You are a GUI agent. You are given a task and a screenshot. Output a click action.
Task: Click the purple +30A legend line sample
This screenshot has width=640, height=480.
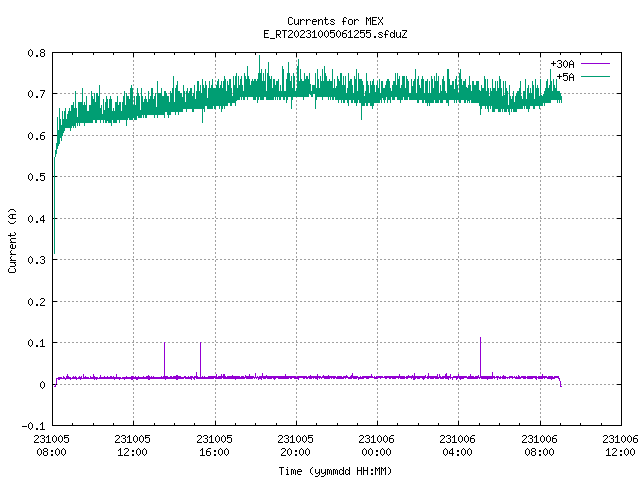point(595,64)
